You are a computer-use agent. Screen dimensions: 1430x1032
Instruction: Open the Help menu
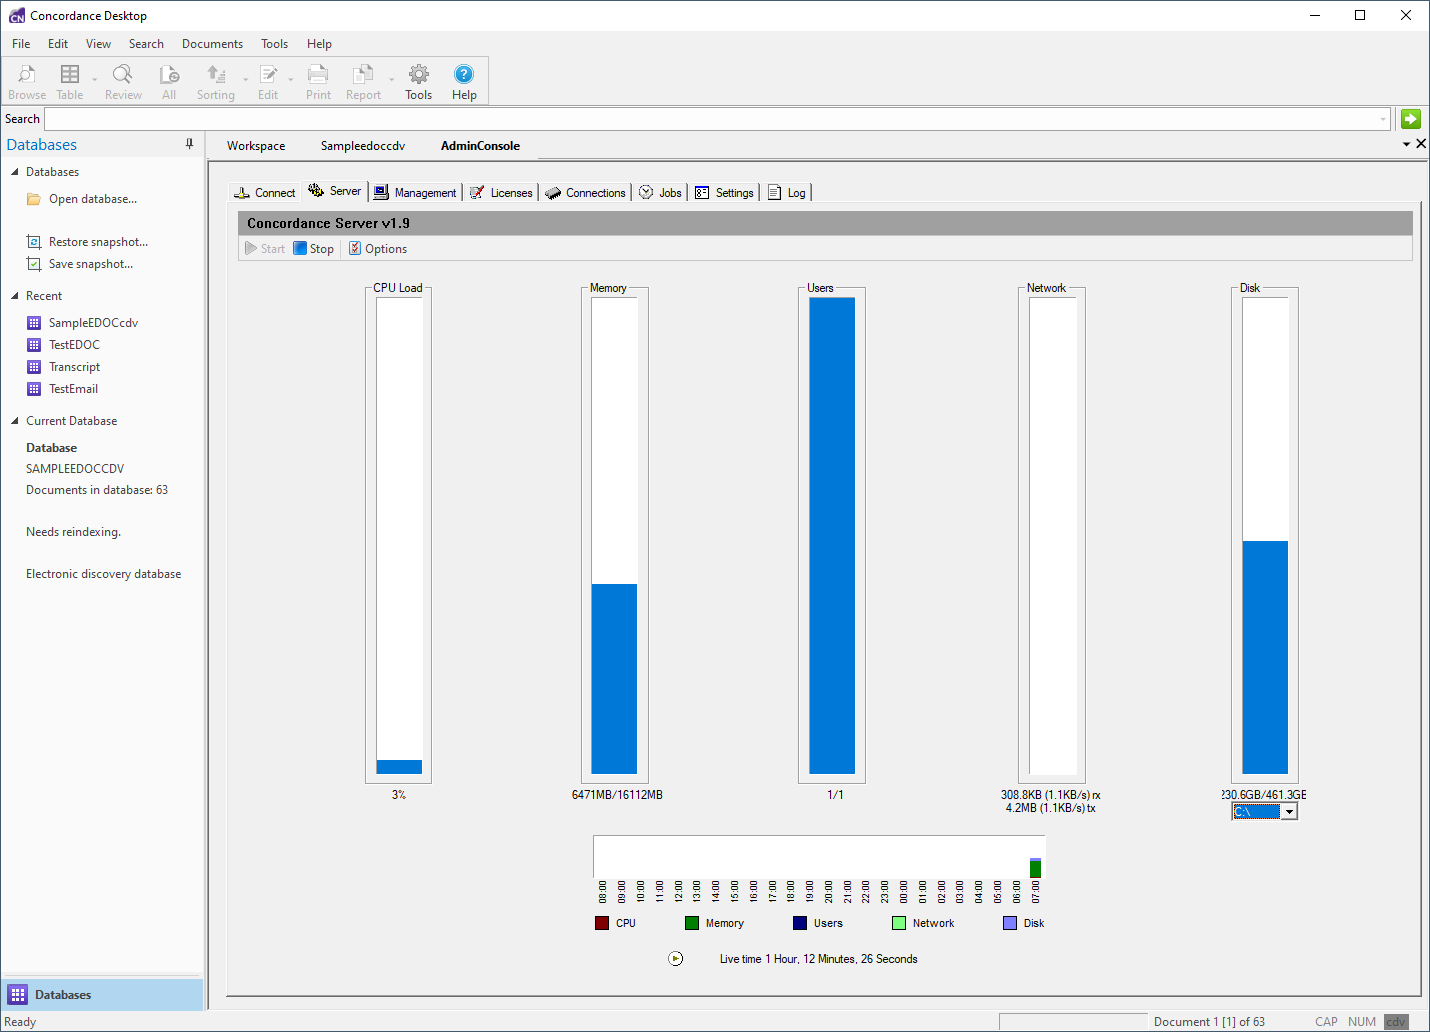point(319,44)
